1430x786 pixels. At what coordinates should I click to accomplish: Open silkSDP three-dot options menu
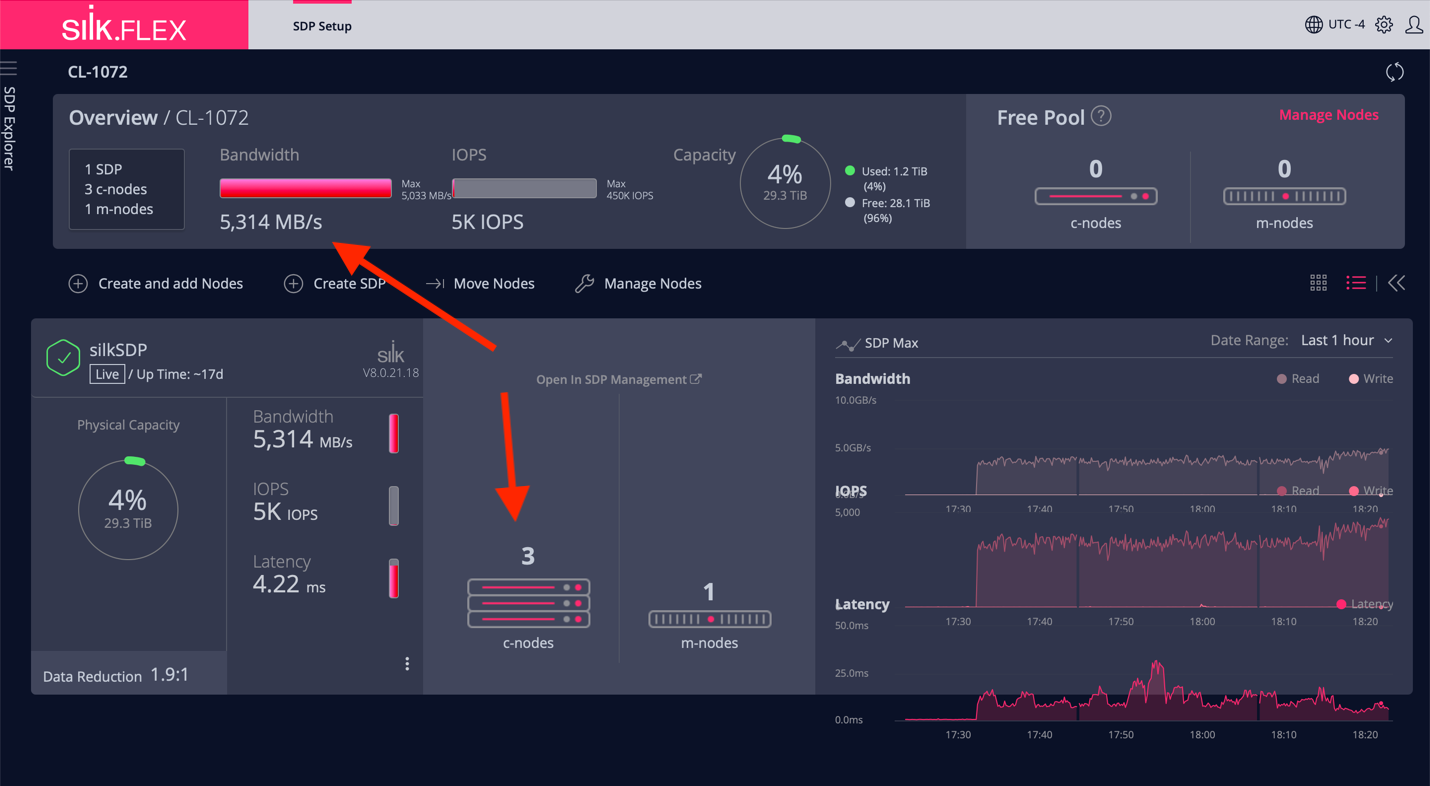click(x=407, y=664)
